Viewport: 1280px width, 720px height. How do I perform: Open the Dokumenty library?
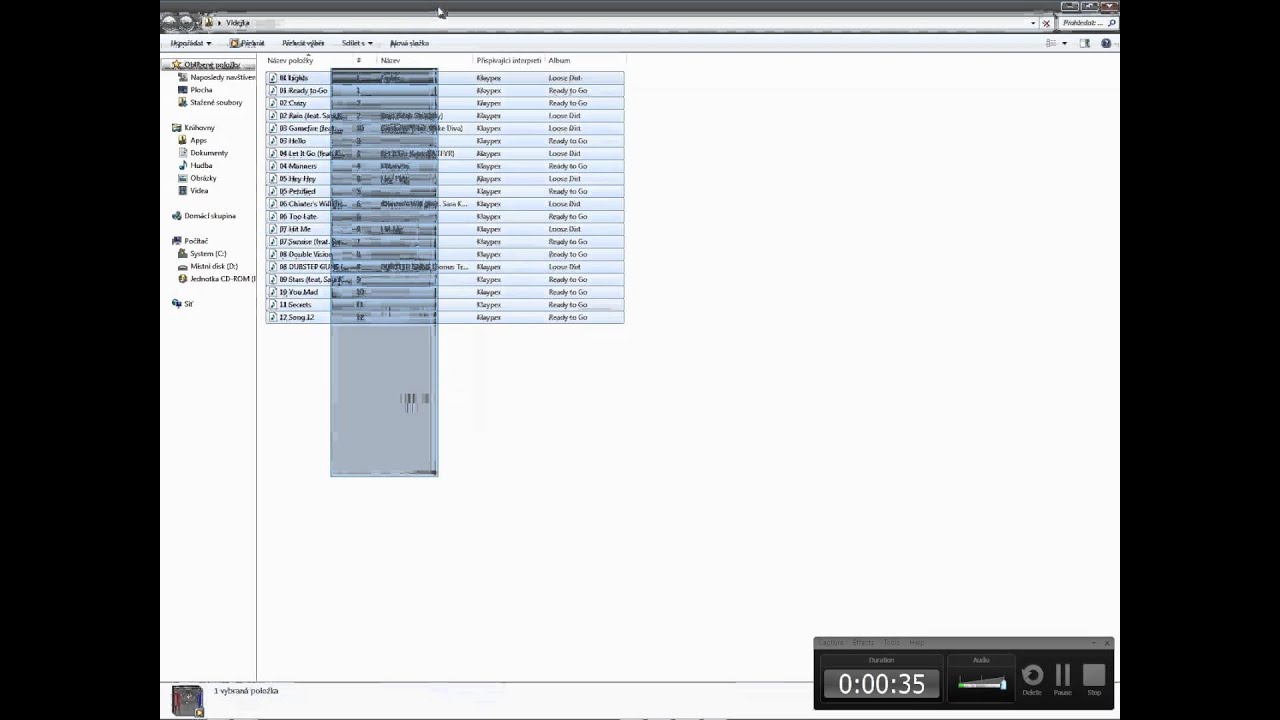[209, 153]
